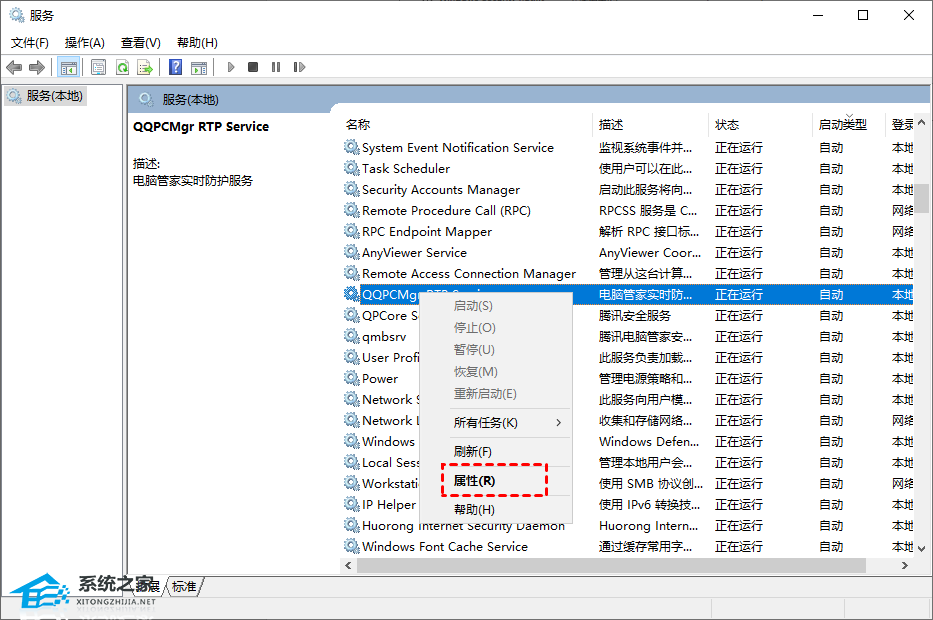
Task: Click gear icon of Windows Font Cache Service
Action: pos(352,546)
